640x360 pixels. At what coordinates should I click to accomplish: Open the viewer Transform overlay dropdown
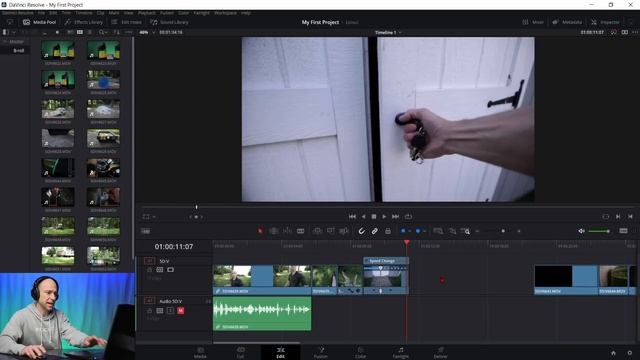coord(154,217)
